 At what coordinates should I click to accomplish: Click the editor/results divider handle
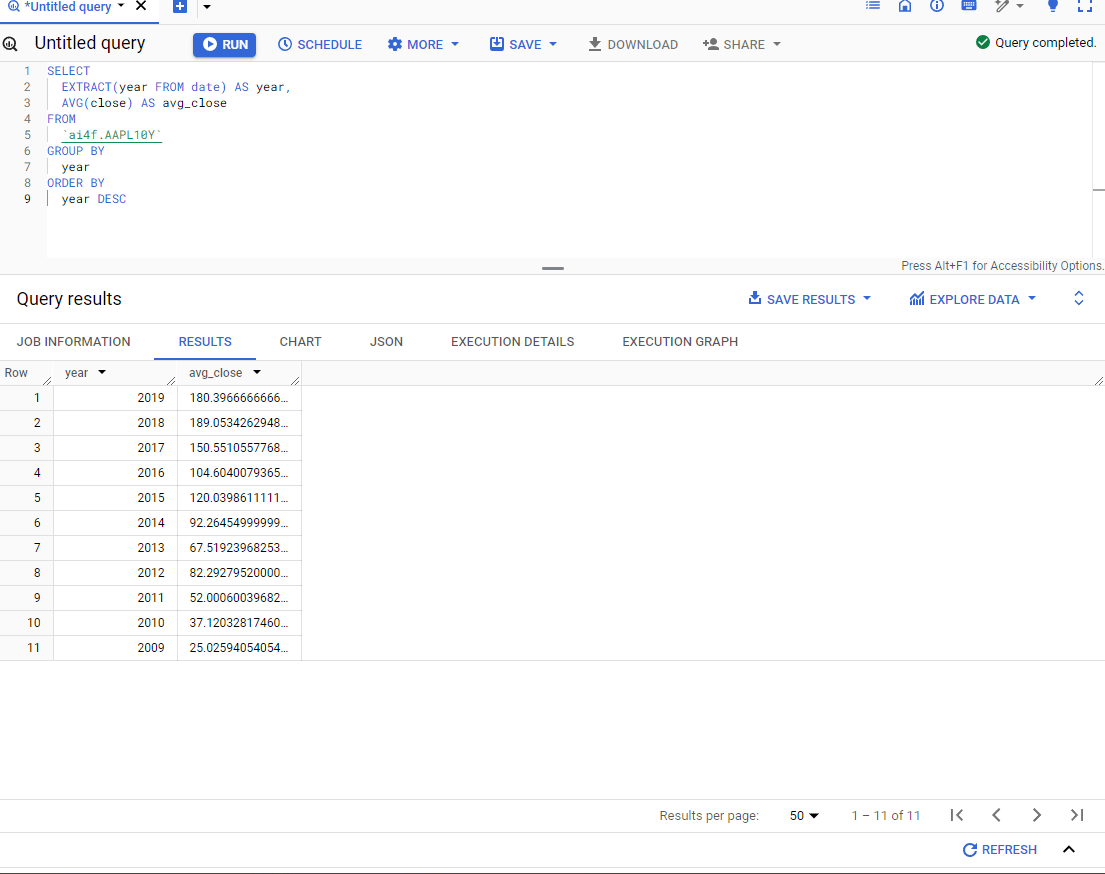(x=552, y=269)
